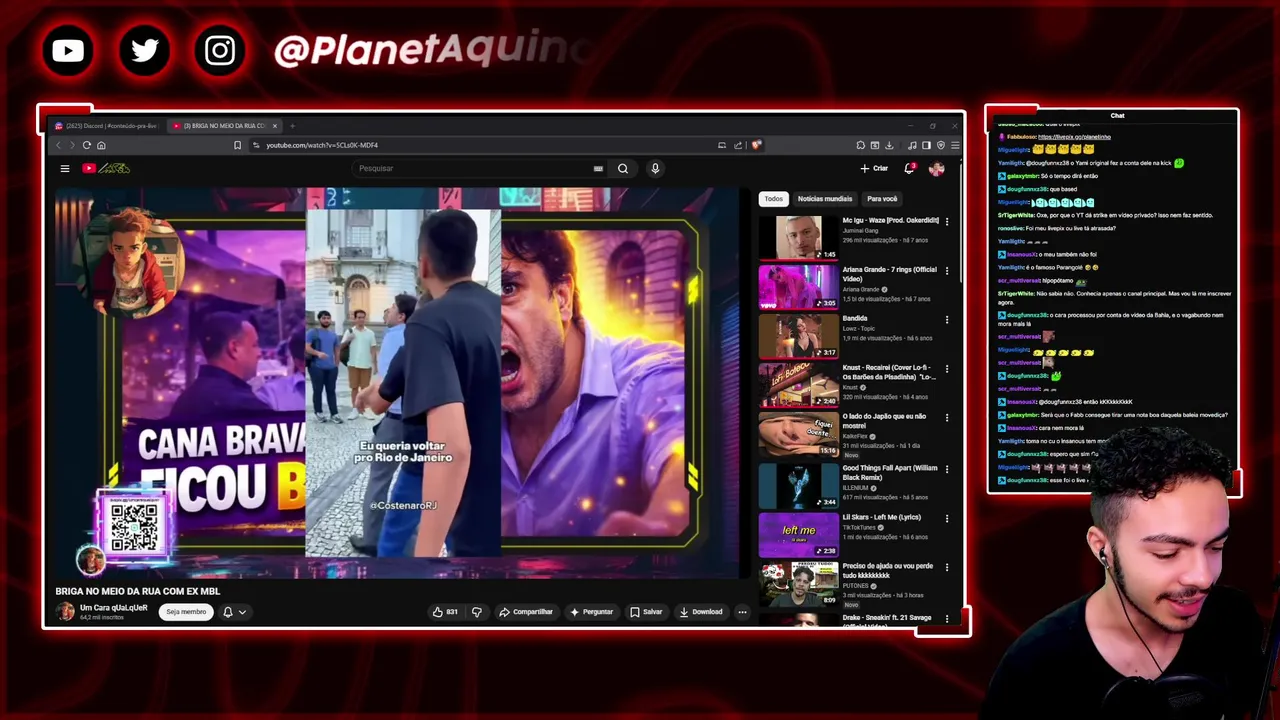Viewport: 1280px width, 720px height.
Task: Open options menu for Mc Igu - Waze
Action: 947,221
